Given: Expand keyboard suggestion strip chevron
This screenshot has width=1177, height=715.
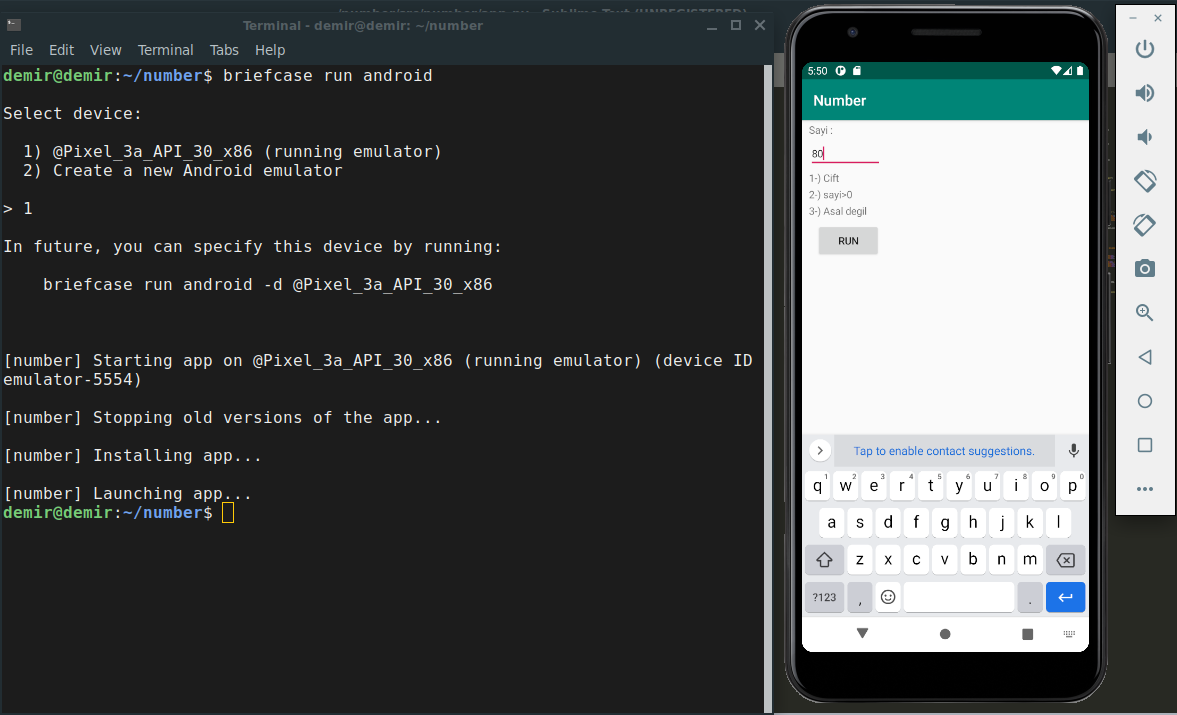Looking at the screenshot, I should click(820, 450).
